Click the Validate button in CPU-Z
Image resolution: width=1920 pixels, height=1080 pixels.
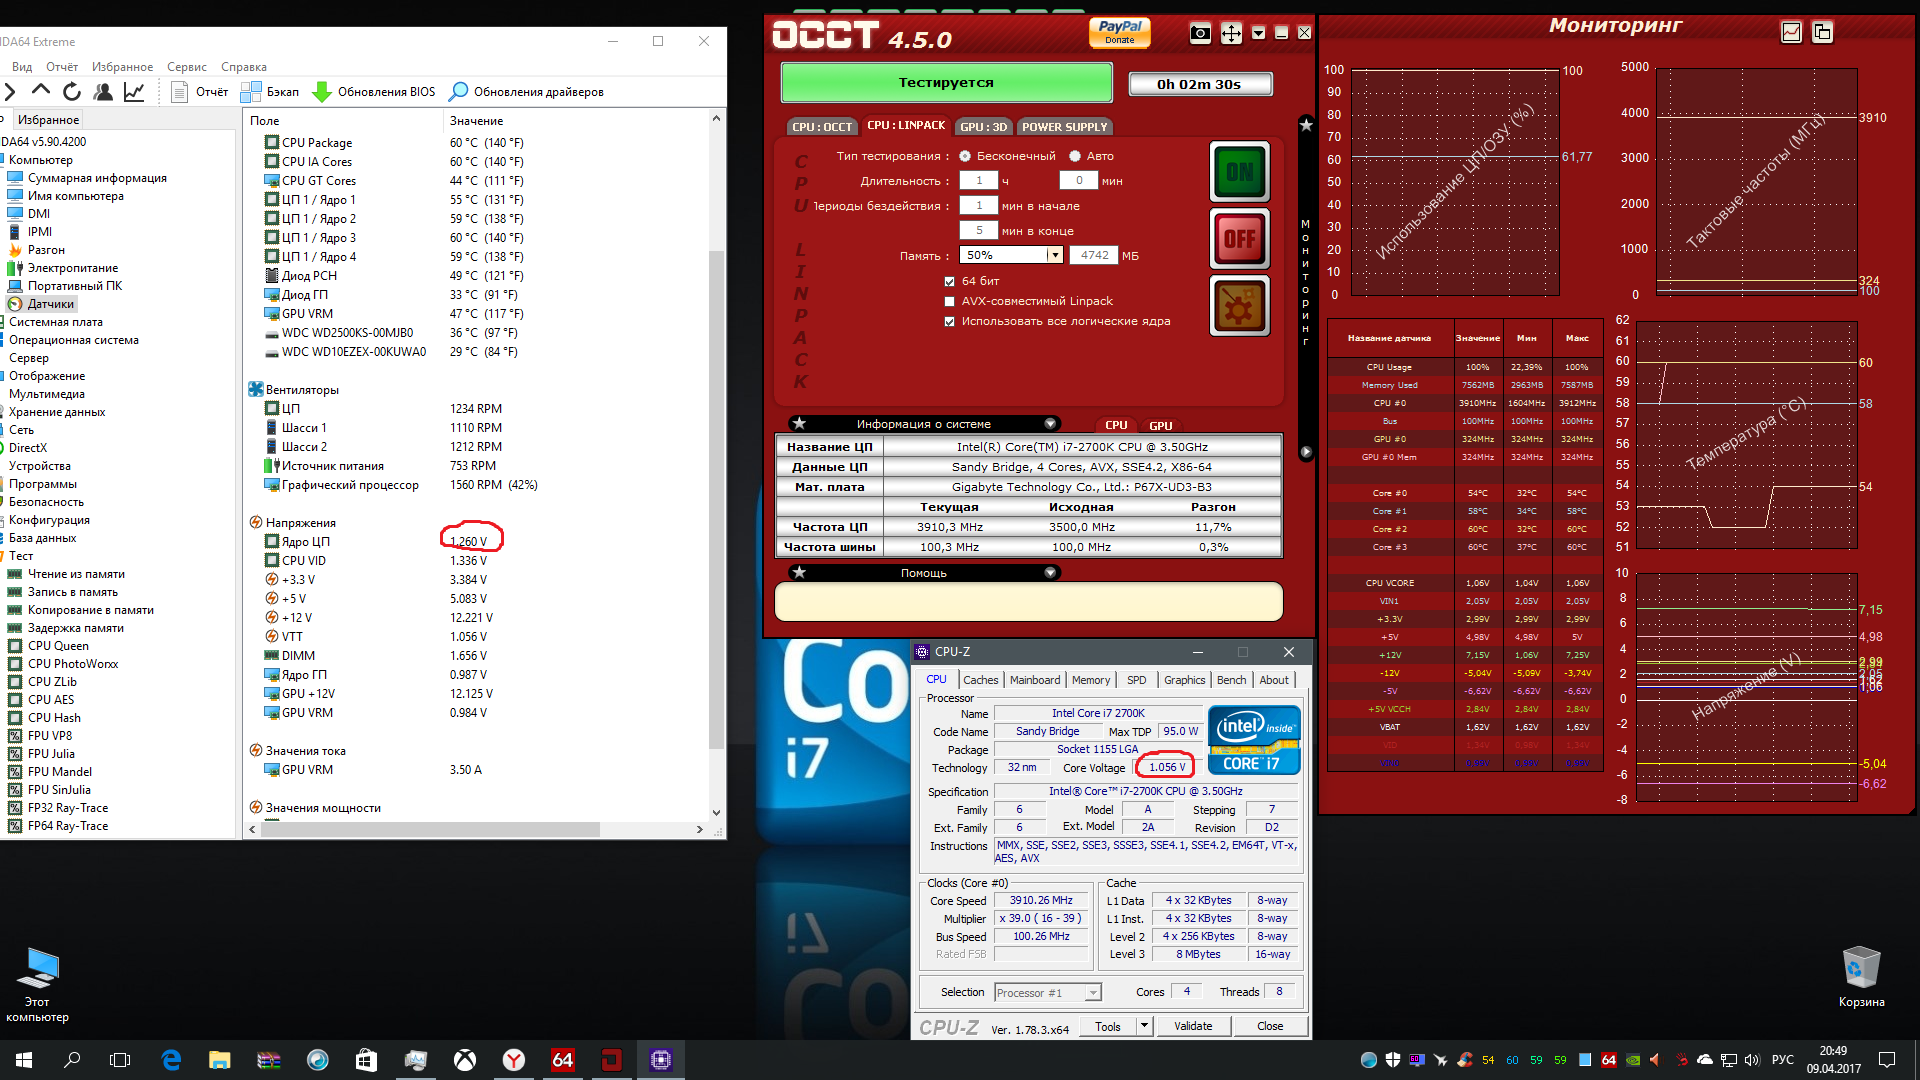(1192, 1026)
